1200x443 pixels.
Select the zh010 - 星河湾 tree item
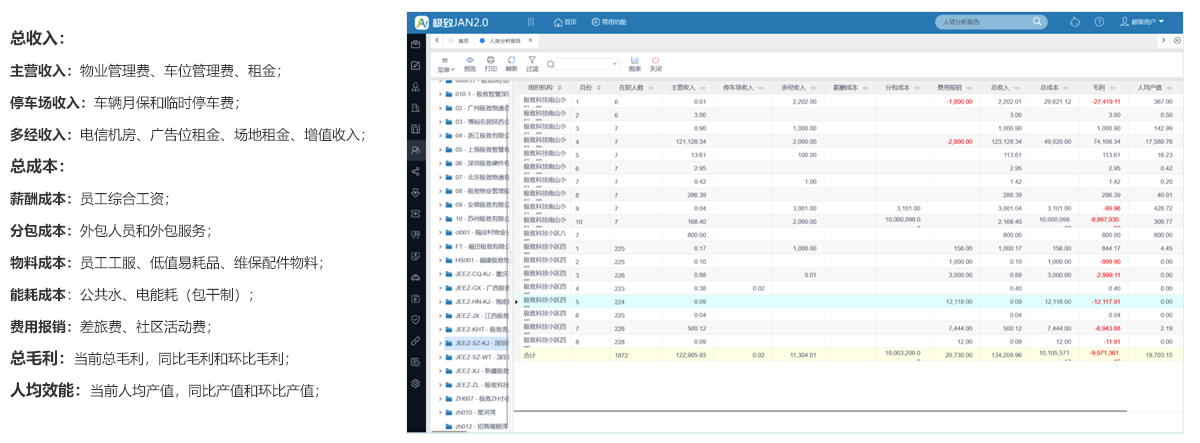tap(472, 411)
